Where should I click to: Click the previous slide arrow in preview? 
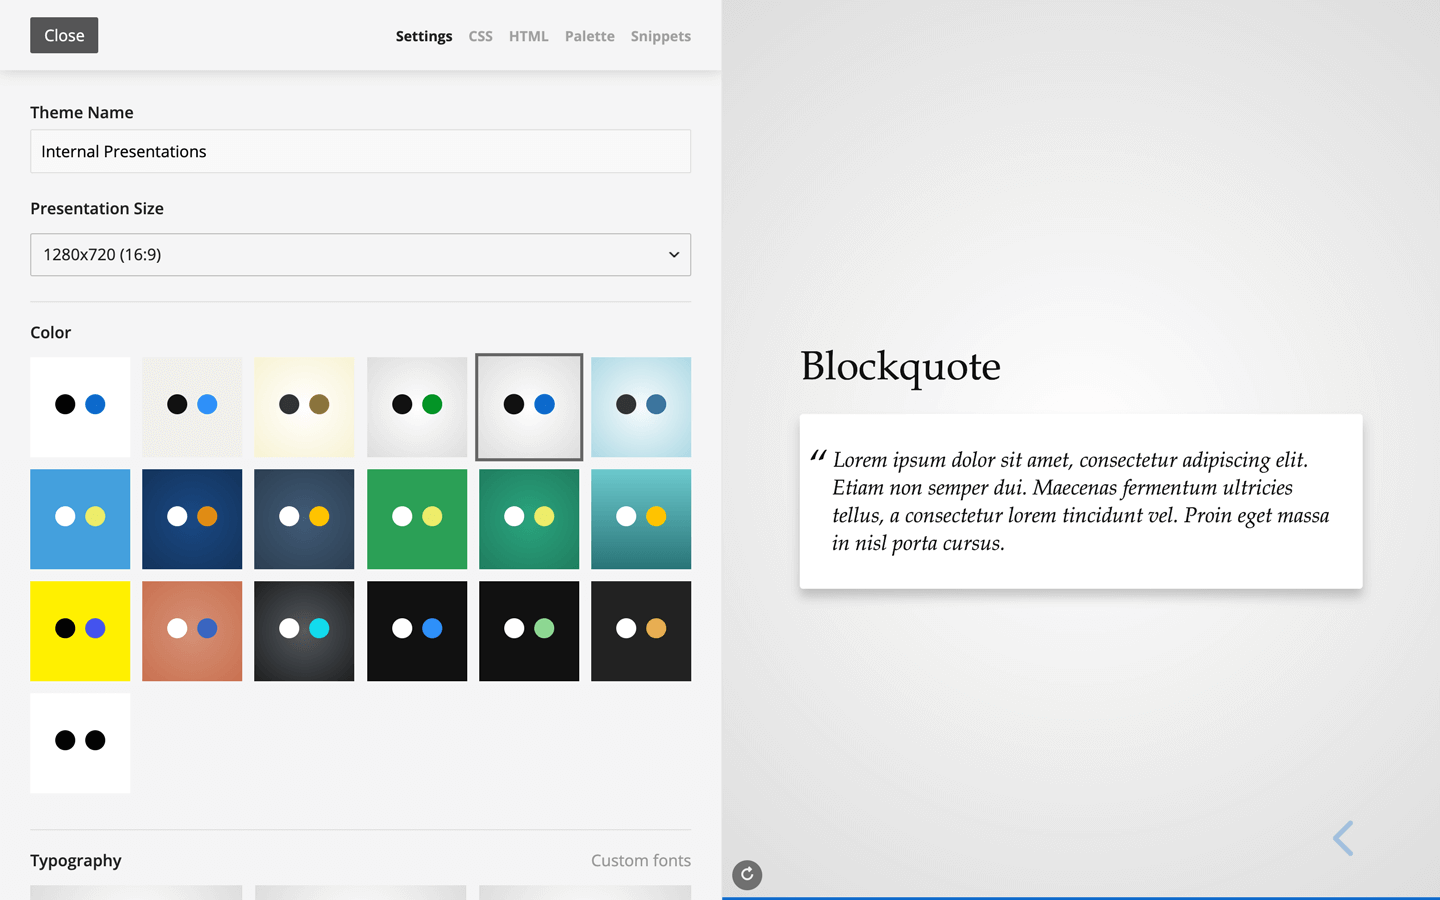pyautogui.click(x=1343, y=838)
